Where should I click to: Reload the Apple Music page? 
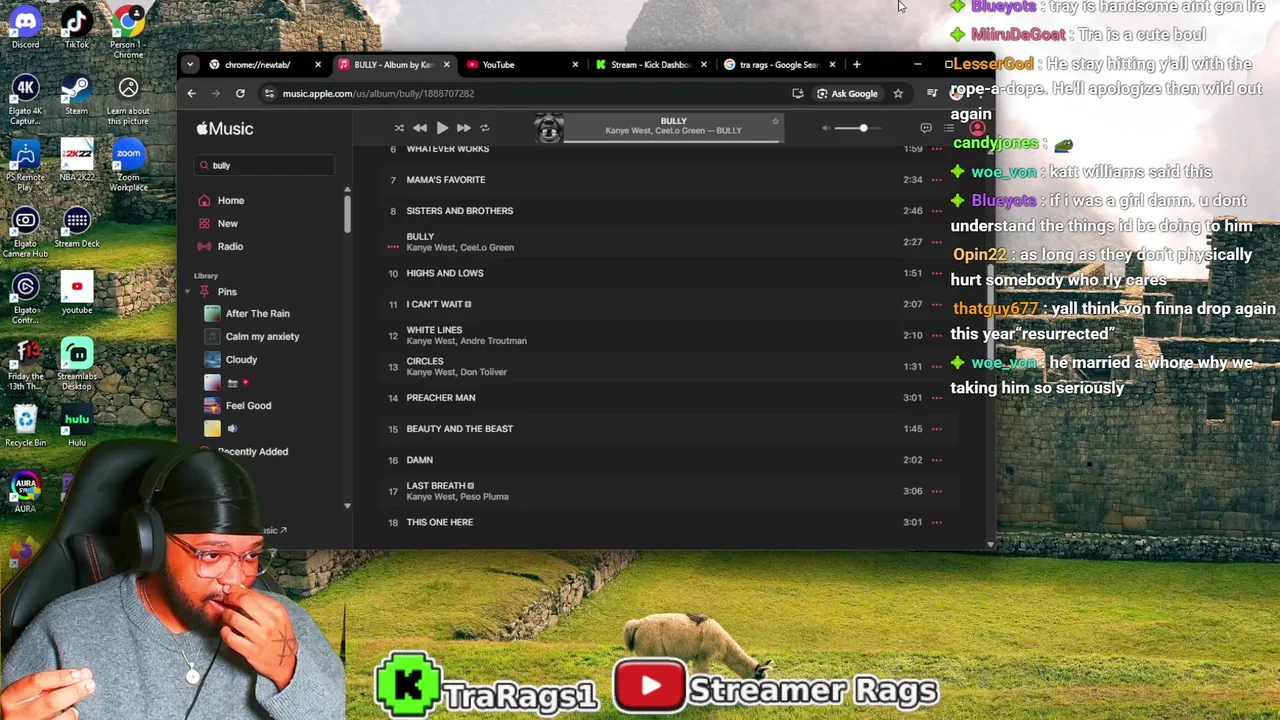coord(240,93)
